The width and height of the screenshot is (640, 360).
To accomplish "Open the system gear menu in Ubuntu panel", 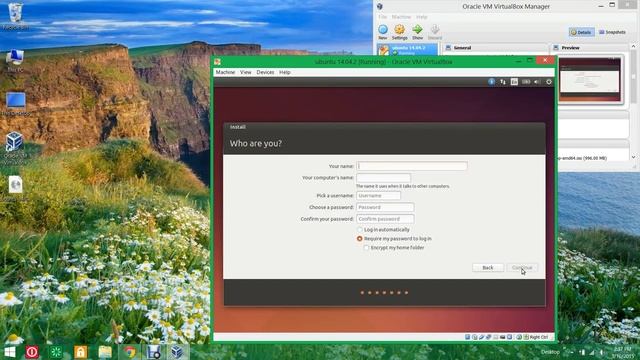I will pos(549,82).
